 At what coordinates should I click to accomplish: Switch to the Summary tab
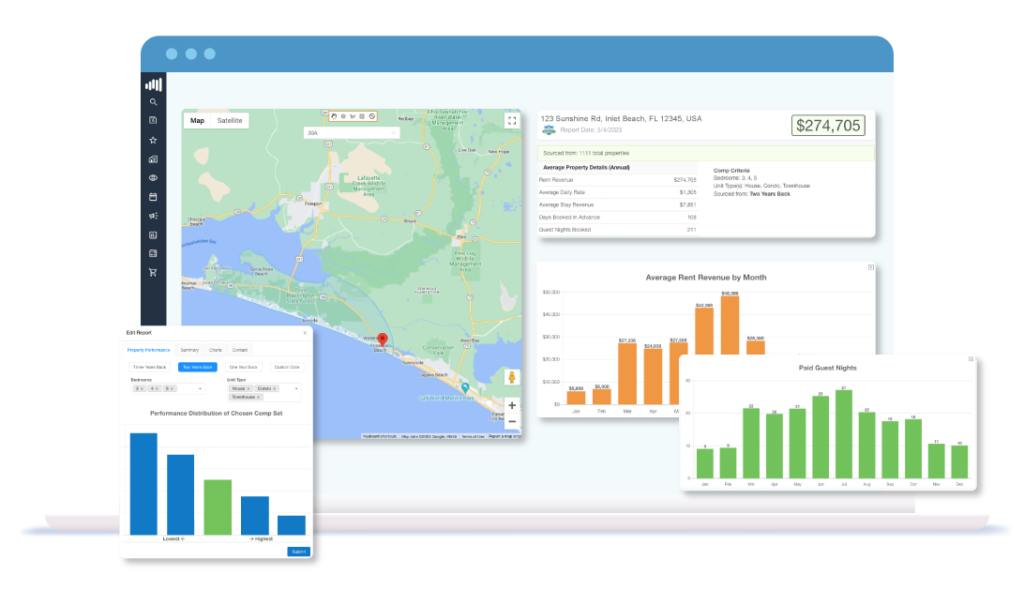coord(189,350)
